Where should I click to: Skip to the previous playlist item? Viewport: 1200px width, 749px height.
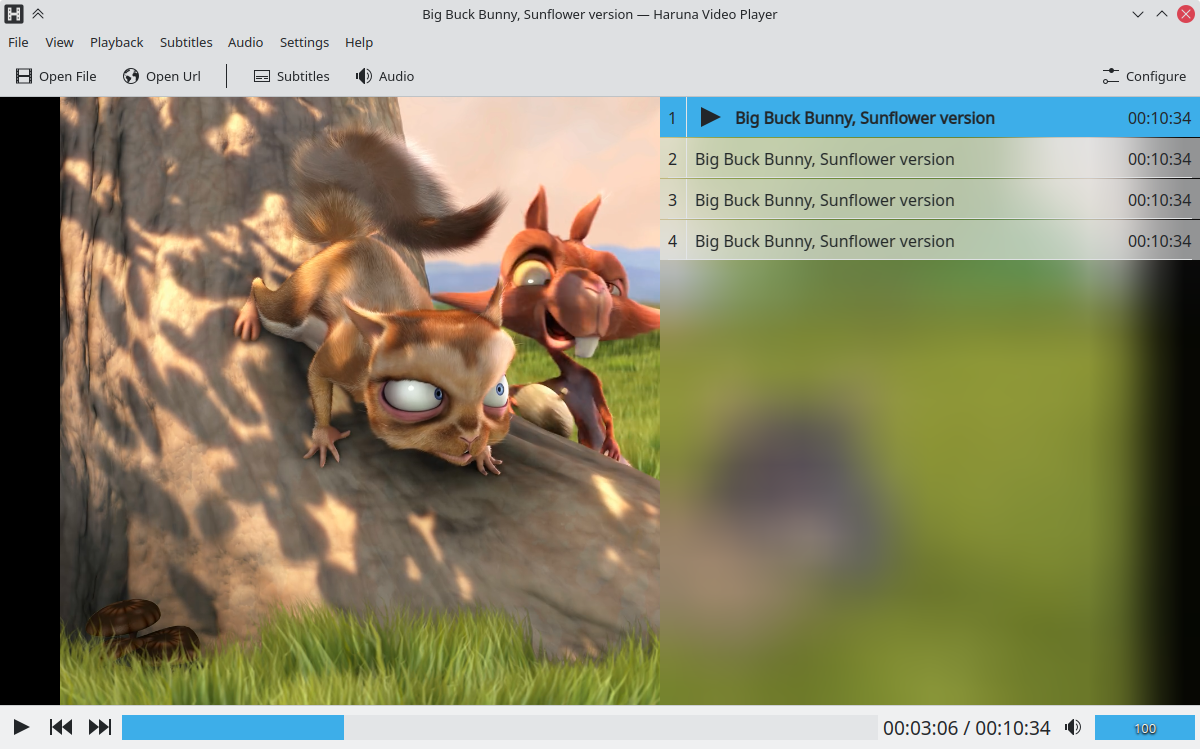pos(61,727)
